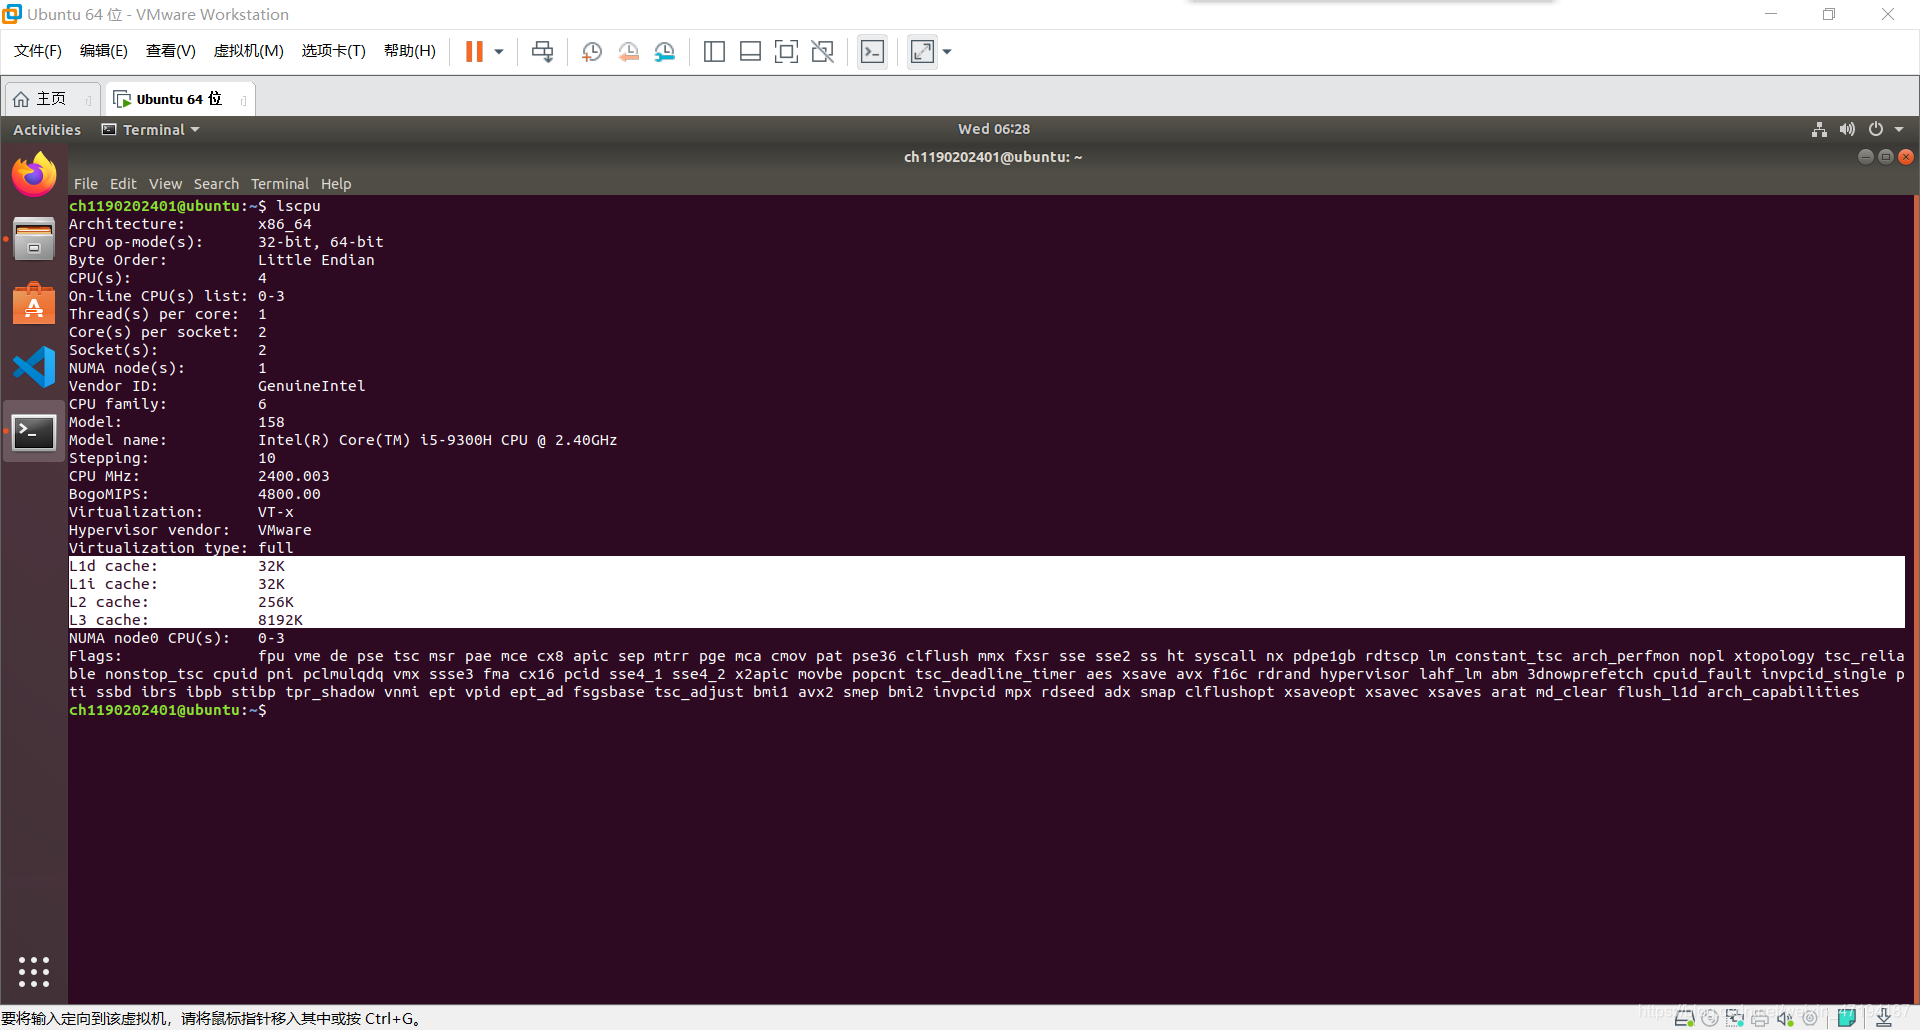
Task: Toggle the thumbnail bar view
Action: pos(750,52)
